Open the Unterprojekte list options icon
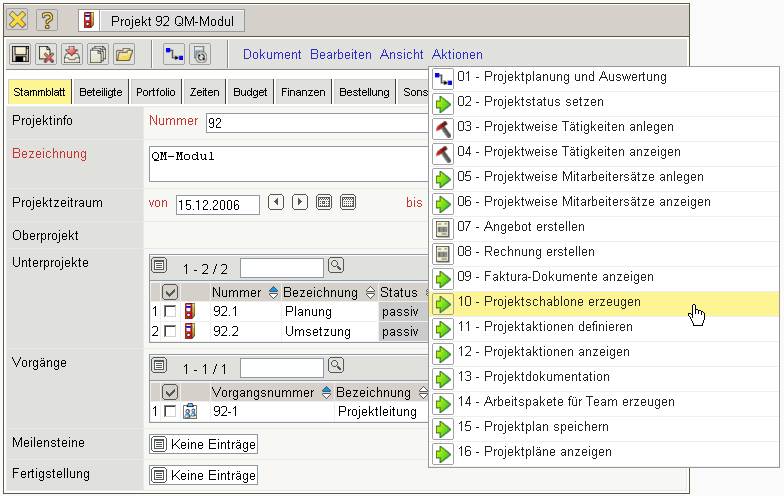This screenshot has width=784, height=496. click(160, 267)
